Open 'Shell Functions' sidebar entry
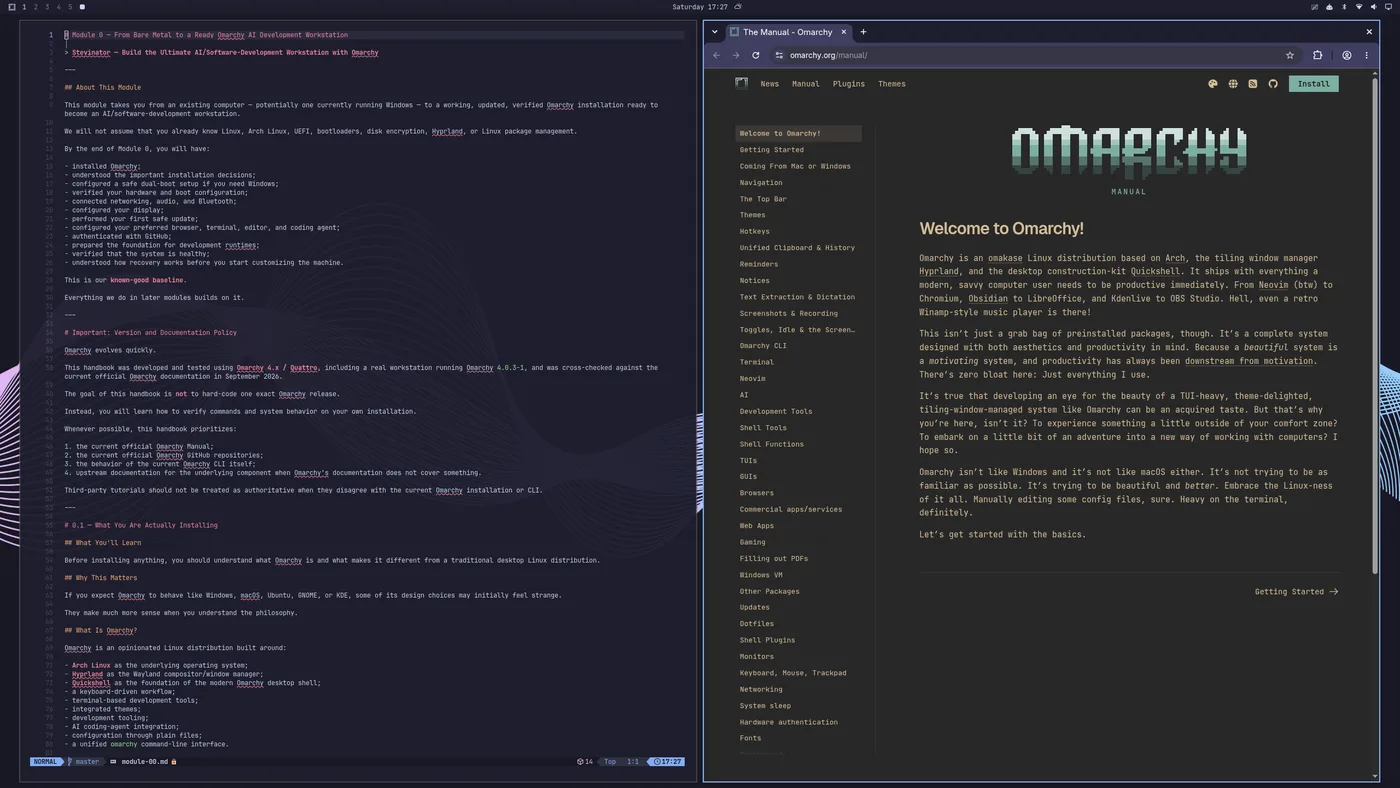This screenshot has width=1400, height=788. point(772,444)
